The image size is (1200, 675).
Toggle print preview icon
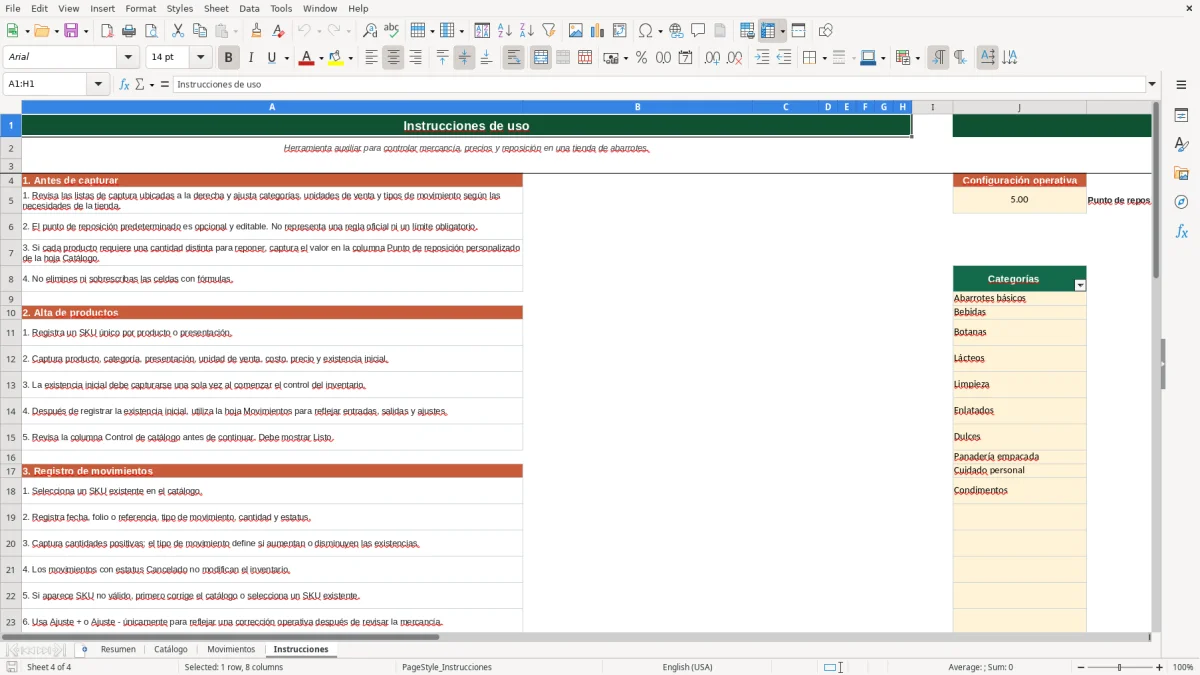151,31
